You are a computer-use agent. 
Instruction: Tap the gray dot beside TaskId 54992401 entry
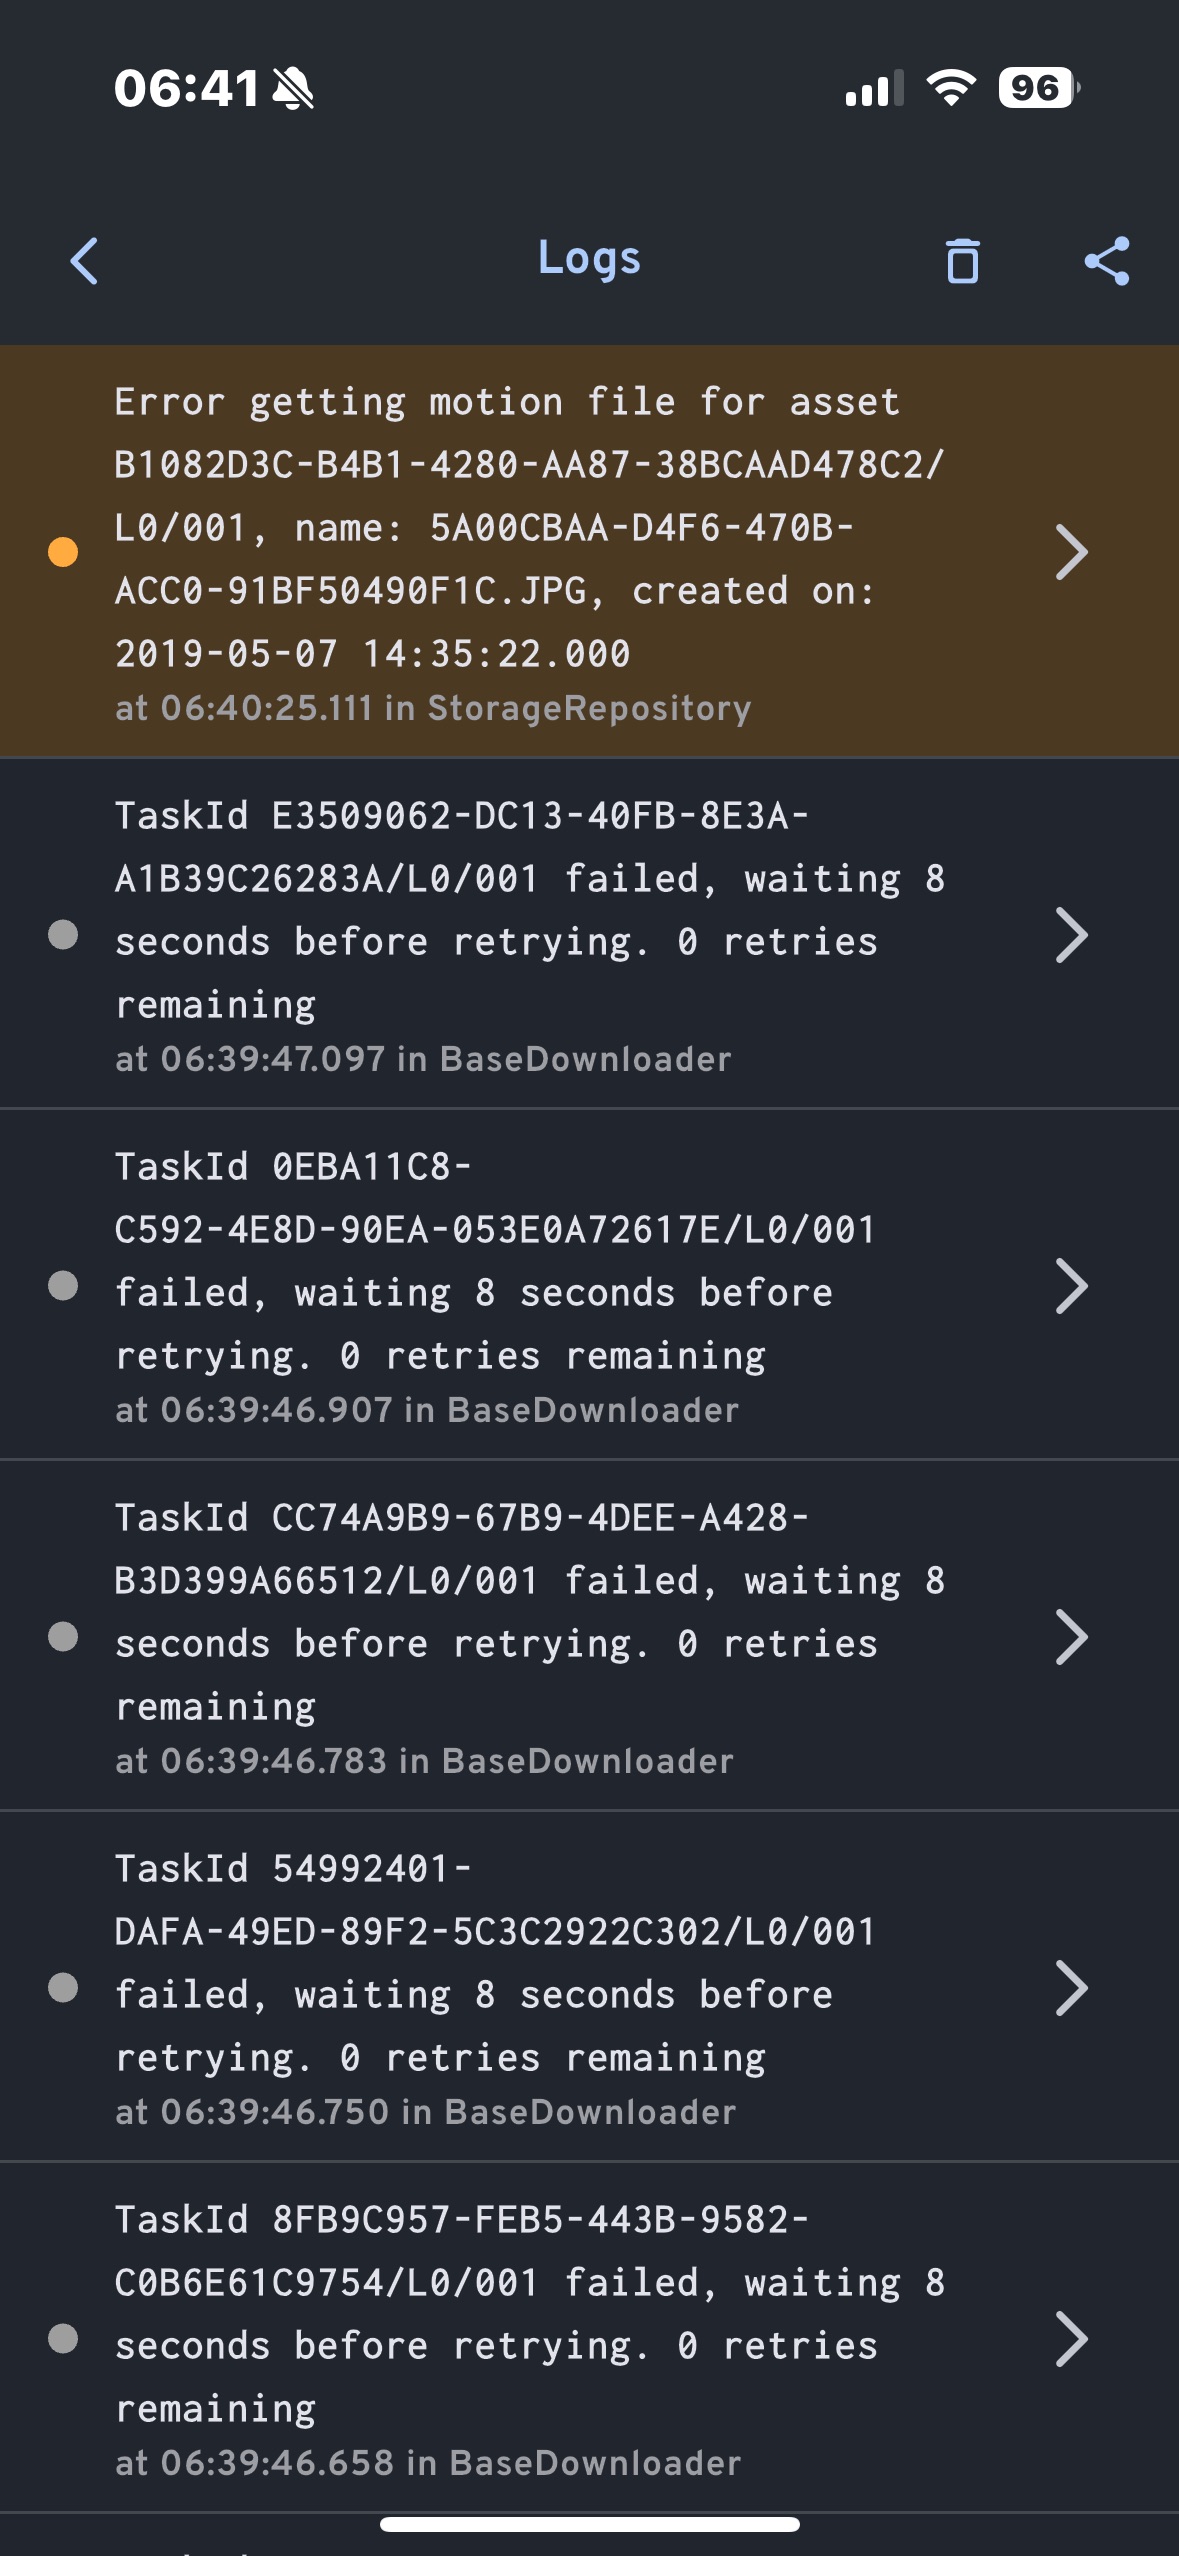[63, 1988]
